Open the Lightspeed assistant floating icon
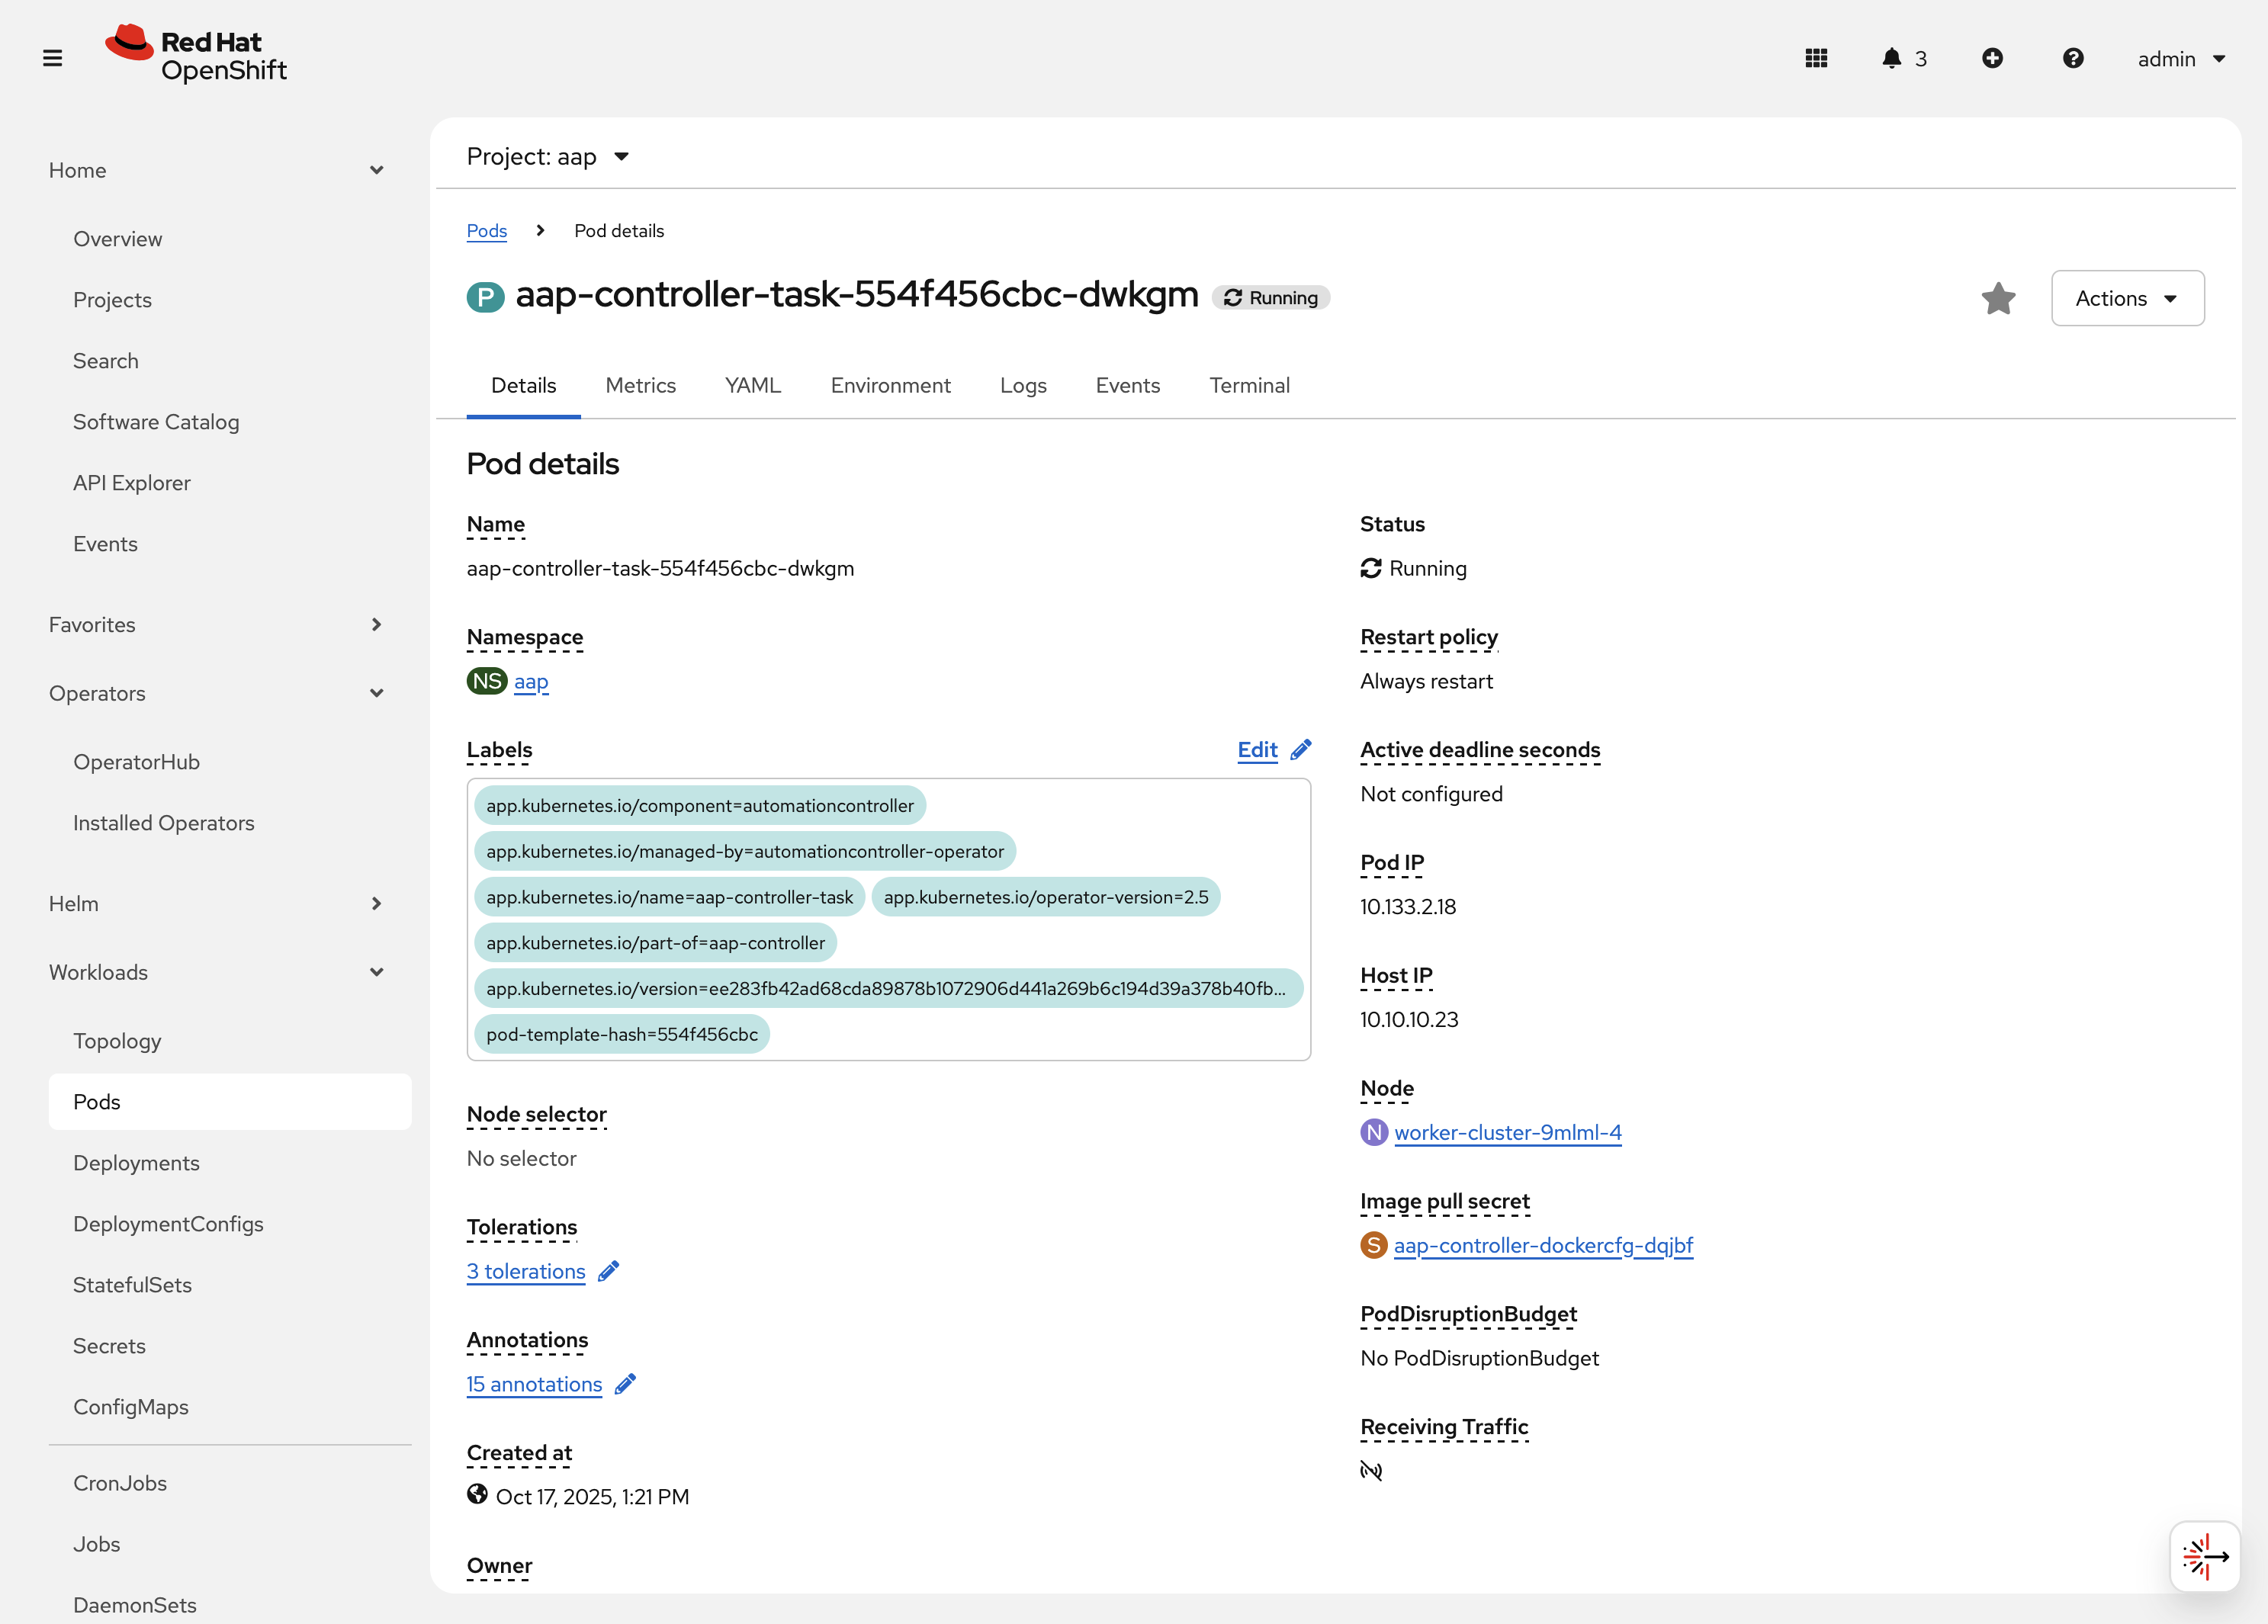The width and height of the screenshot is (2268, 1624). (2204, 1556)
